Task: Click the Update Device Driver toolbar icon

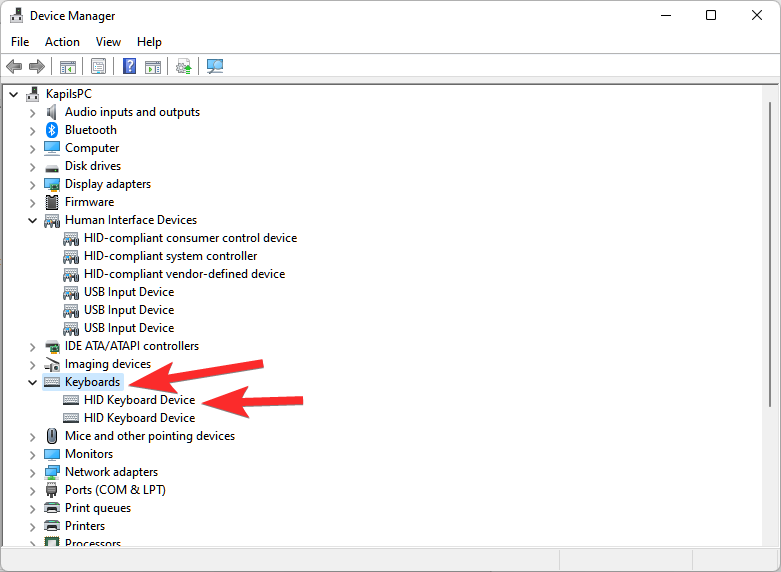Action: point(183,67)
